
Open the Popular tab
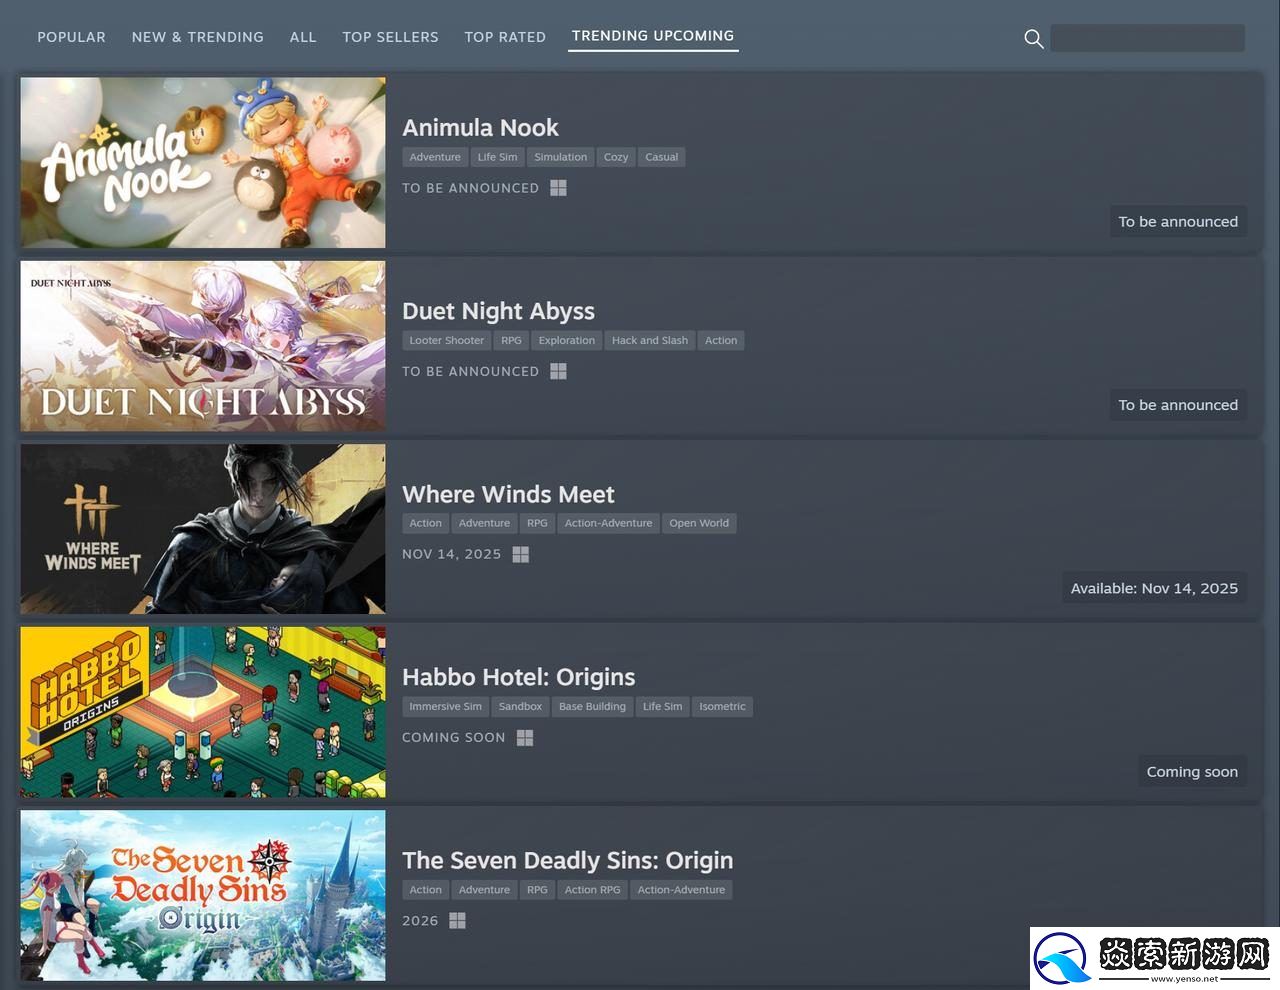pyautogui.click(x=71, y=37)
